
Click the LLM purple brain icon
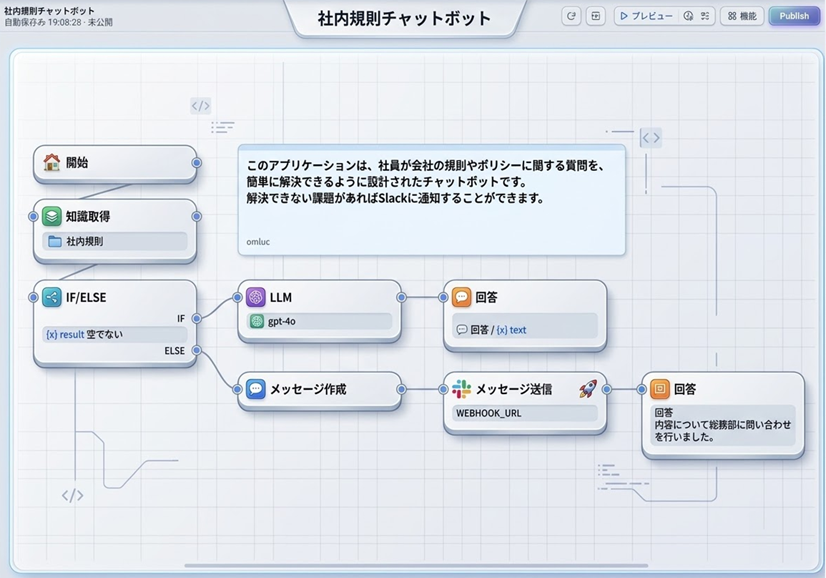pyautogui.click(x=255, y=297)
